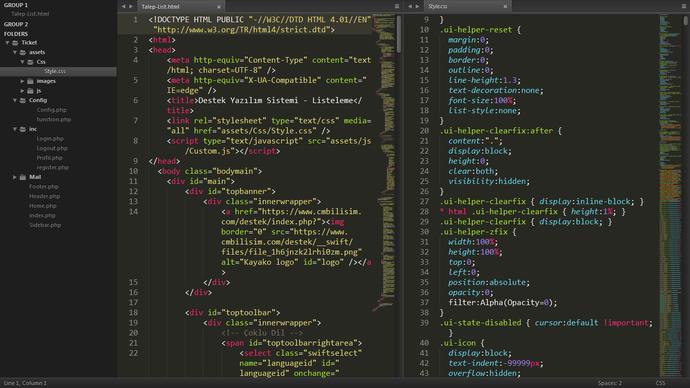This screenshot has height=388, width=690.
Task: Open index.php in the sidebar
Action: coord(42,216)
